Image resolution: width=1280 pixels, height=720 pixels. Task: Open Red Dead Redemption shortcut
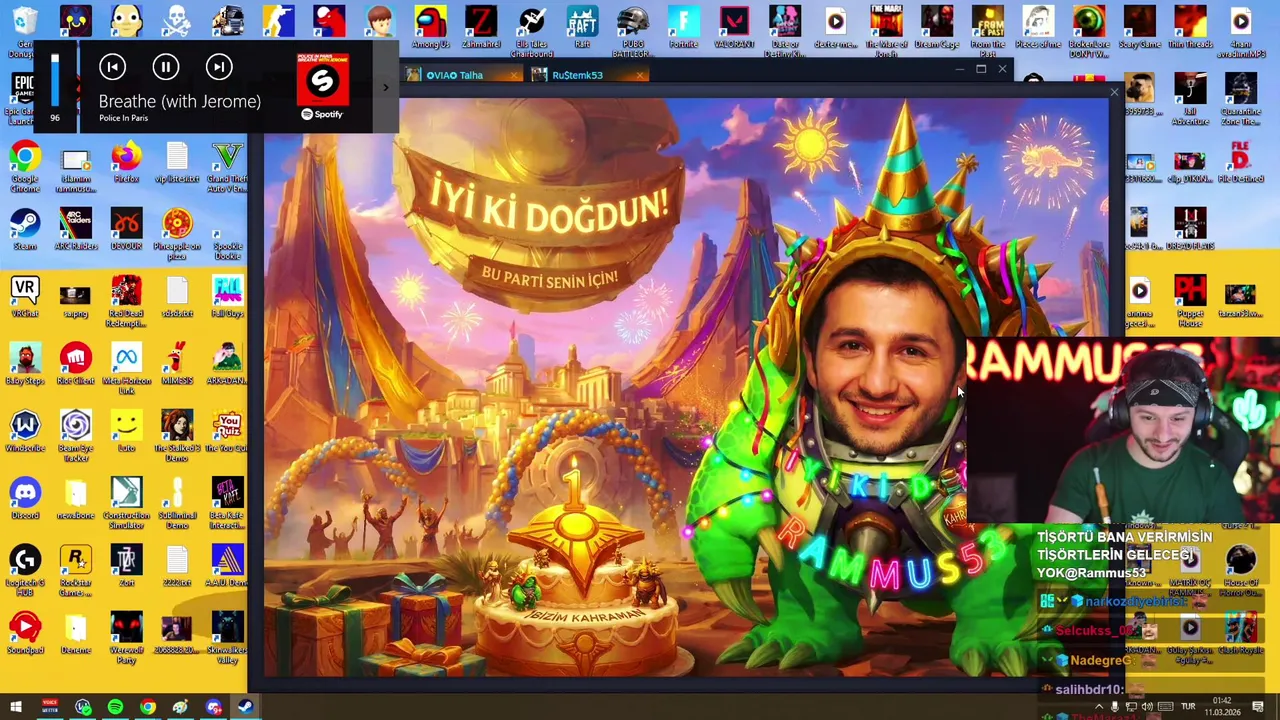[126, 302]
